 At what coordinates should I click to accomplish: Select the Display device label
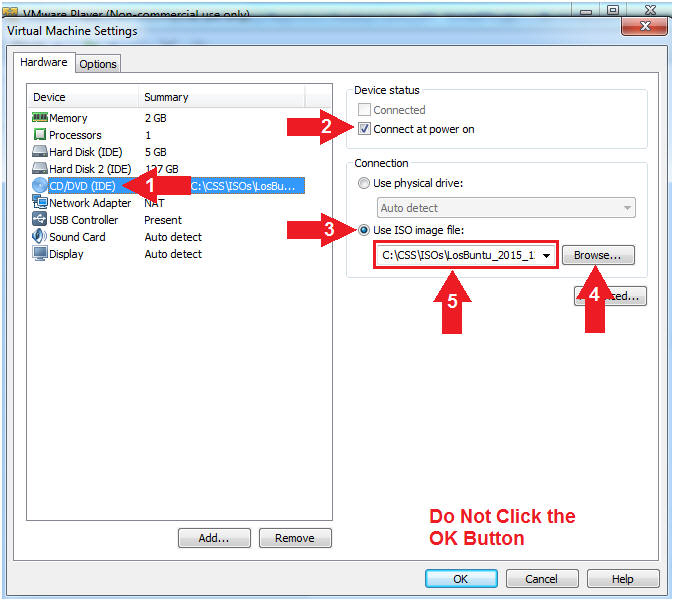66,254
